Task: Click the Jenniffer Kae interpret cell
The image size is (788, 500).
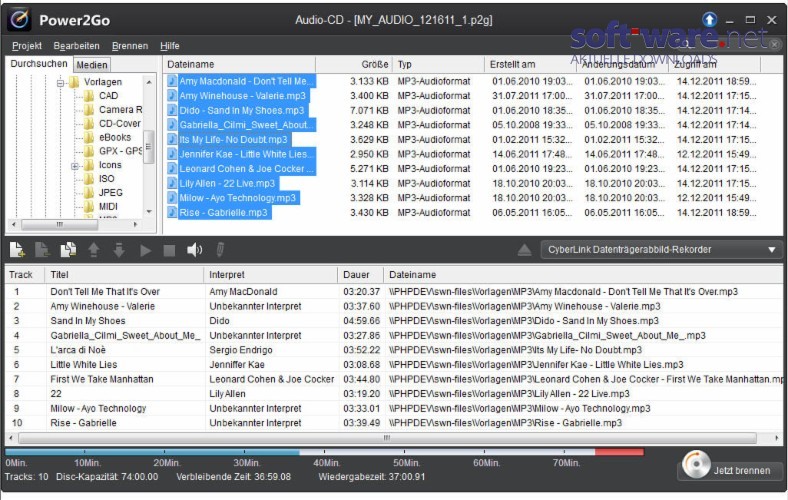Action: 237,364
